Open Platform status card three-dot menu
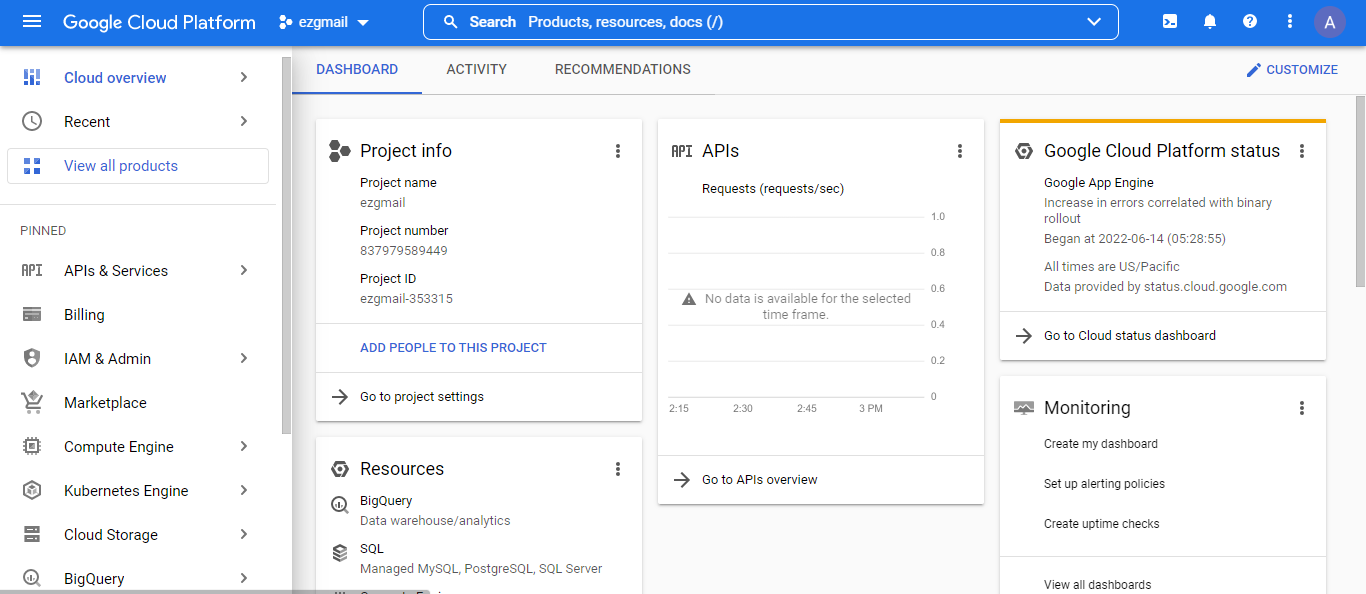The height and width of the screenshot is (594, 1366). 1302,151
